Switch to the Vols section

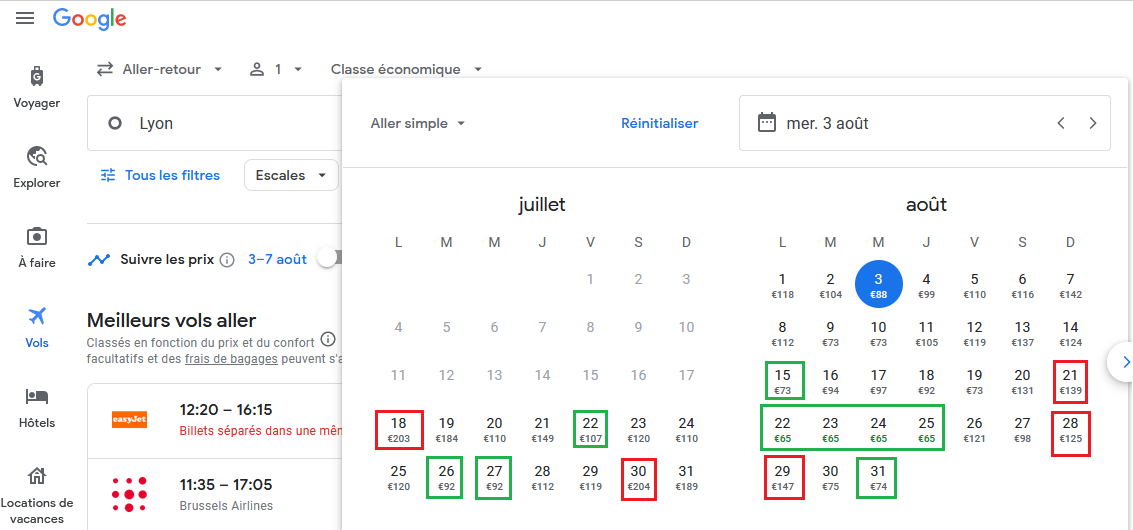[37, 327]
